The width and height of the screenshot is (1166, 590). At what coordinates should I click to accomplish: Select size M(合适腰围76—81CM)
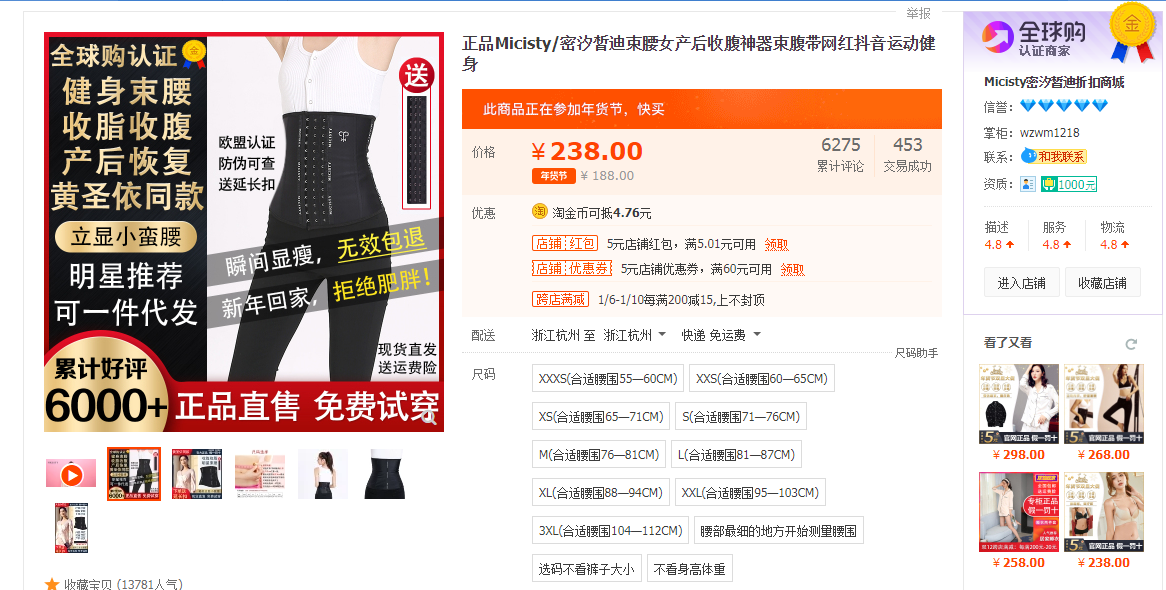point(599,455)
